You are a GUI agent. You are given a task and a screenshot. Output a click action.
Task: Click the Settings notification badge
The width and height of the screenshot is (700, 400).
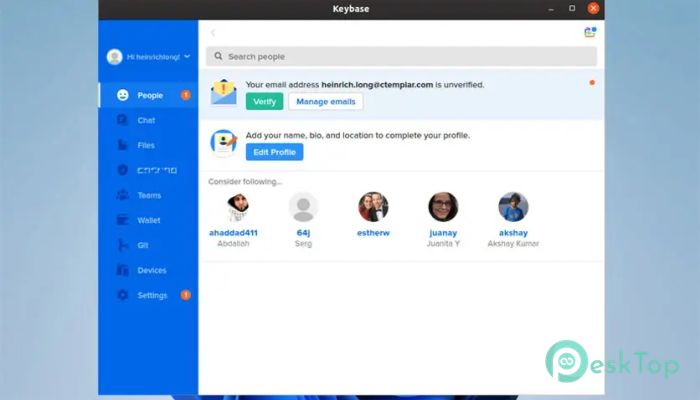click(x=186, y=295)
